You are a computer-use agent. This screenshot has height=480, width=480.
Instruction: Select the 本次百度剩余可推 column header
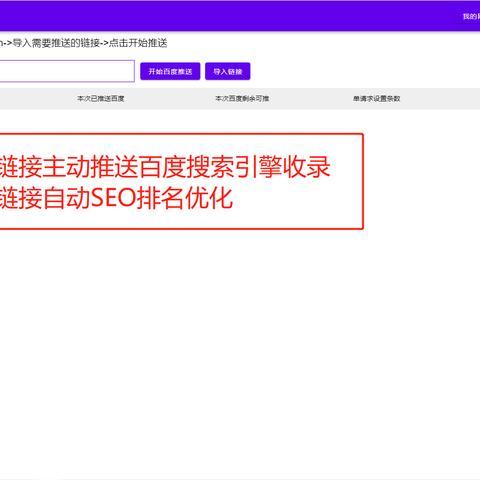point(242,99)
